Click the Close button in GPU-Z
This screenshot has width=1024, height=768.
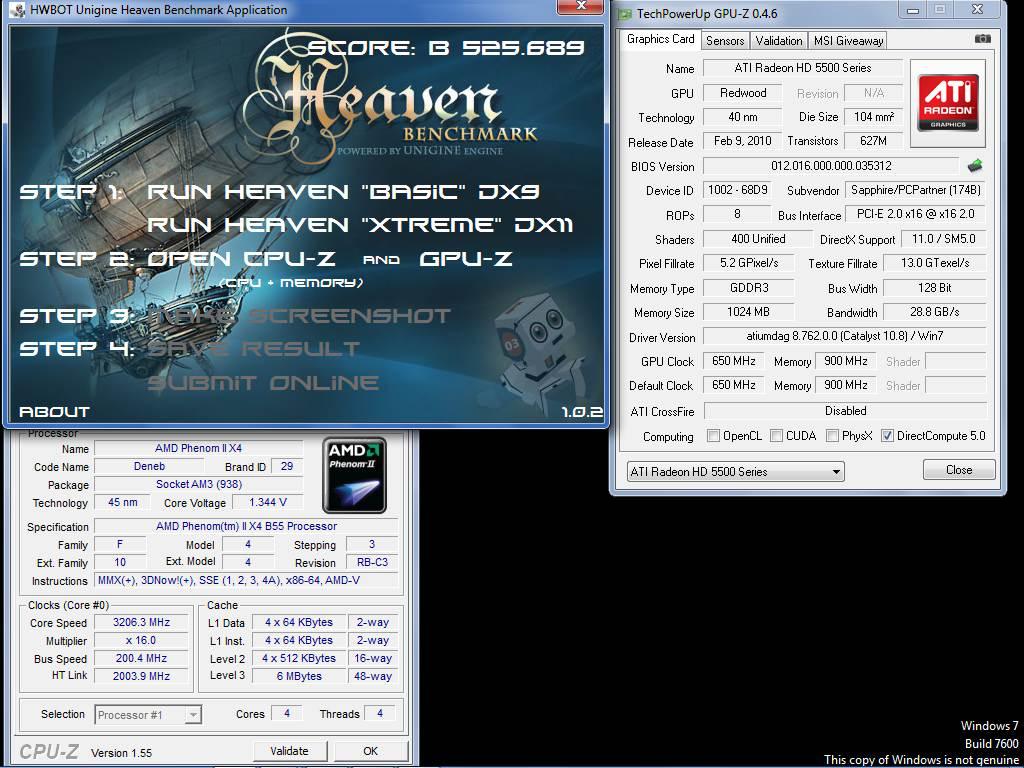pyautogui.click(x=959, y=470)
